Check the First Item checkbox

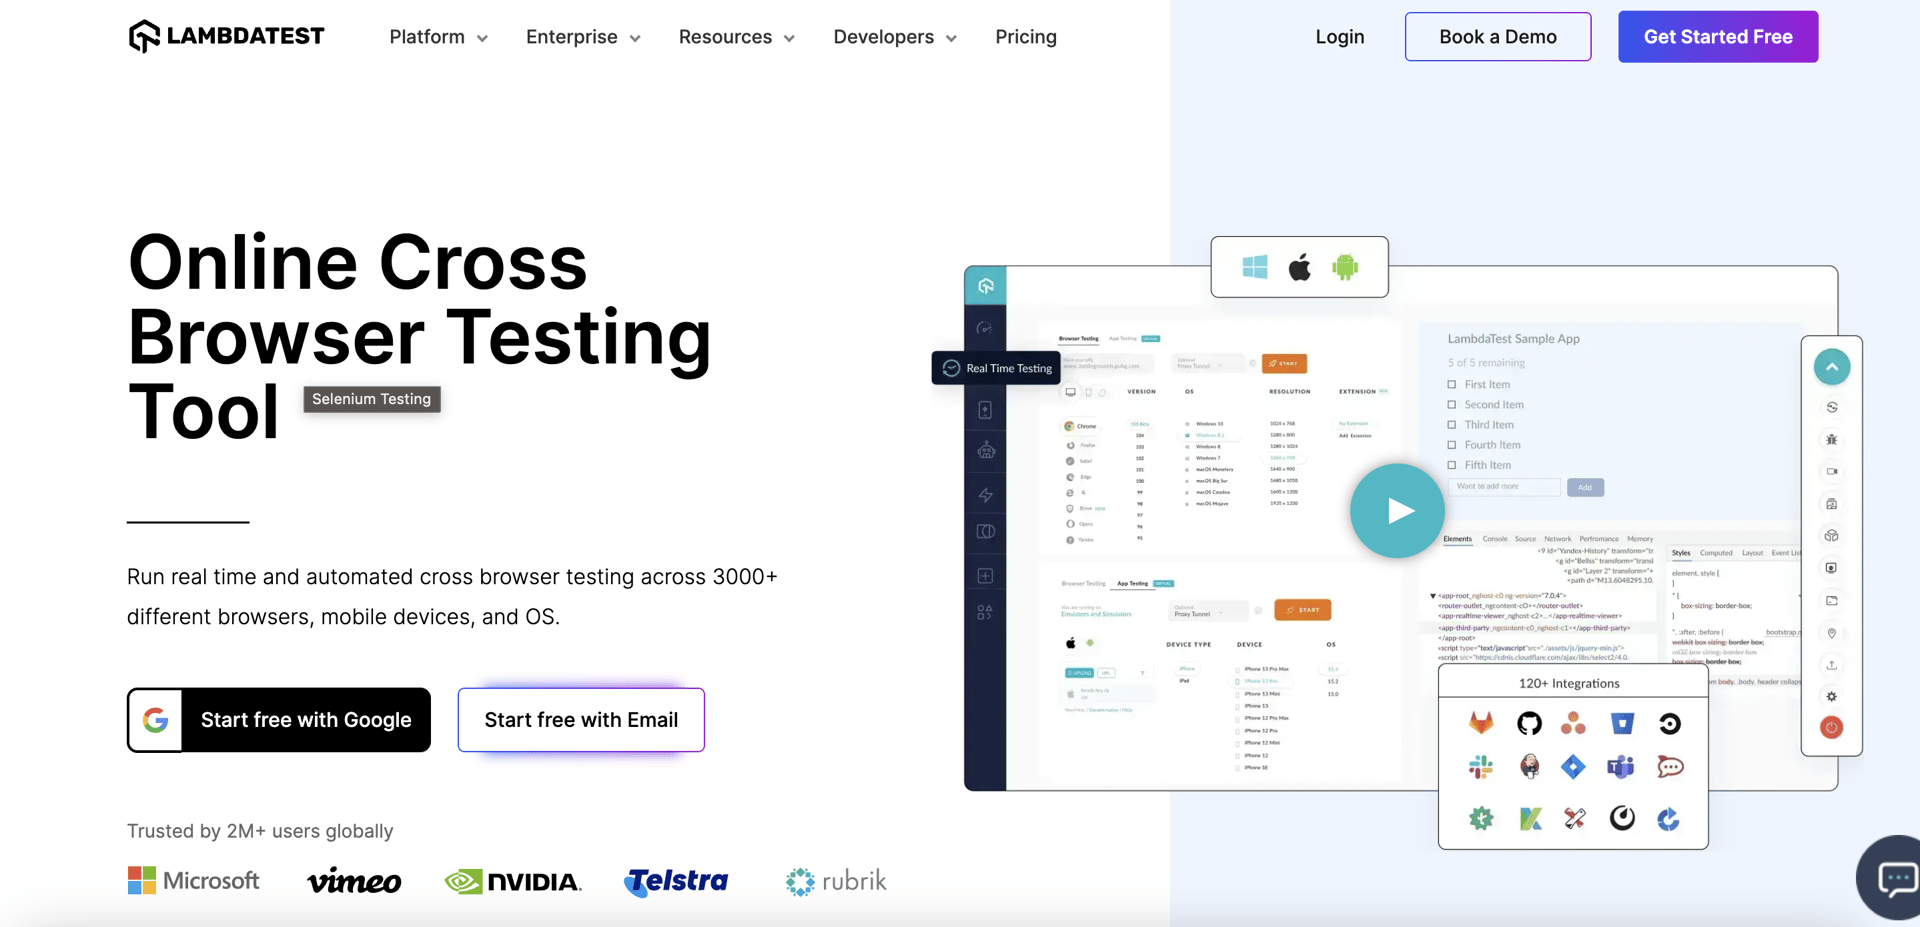1452,384
